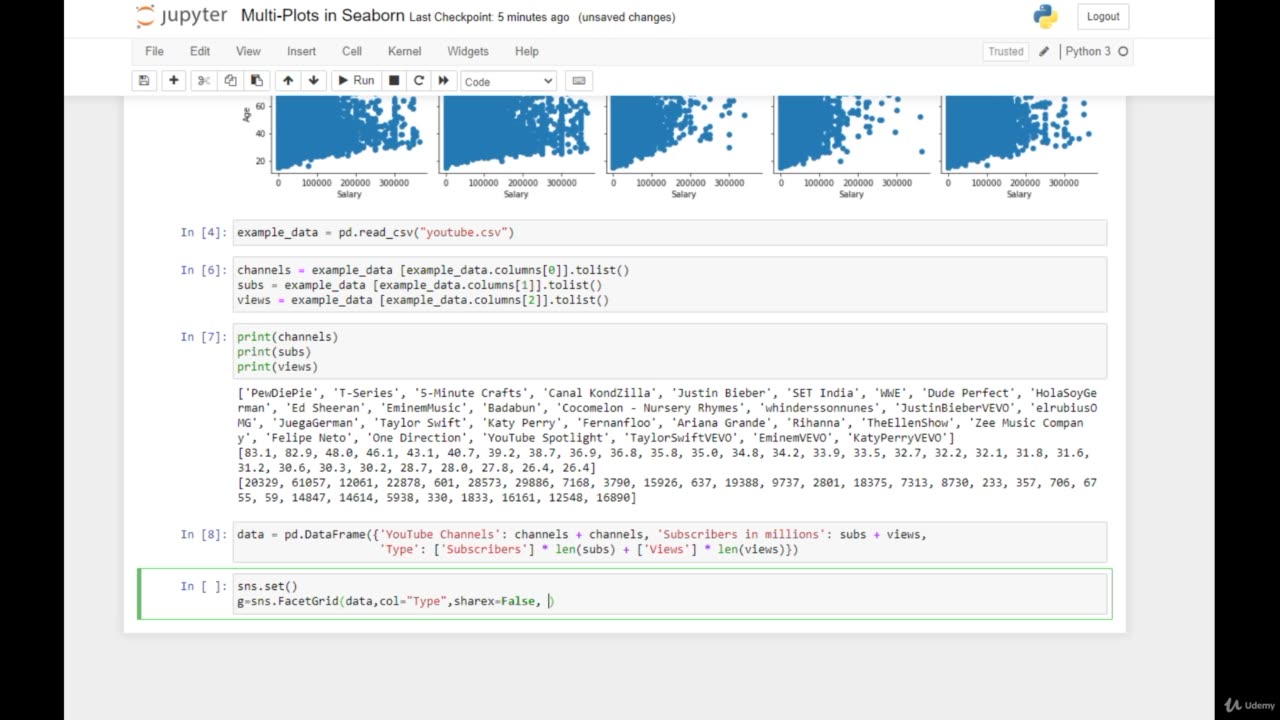1280x720 pixels.
Task: Copy selected cells icon
Action: point(230,81)
